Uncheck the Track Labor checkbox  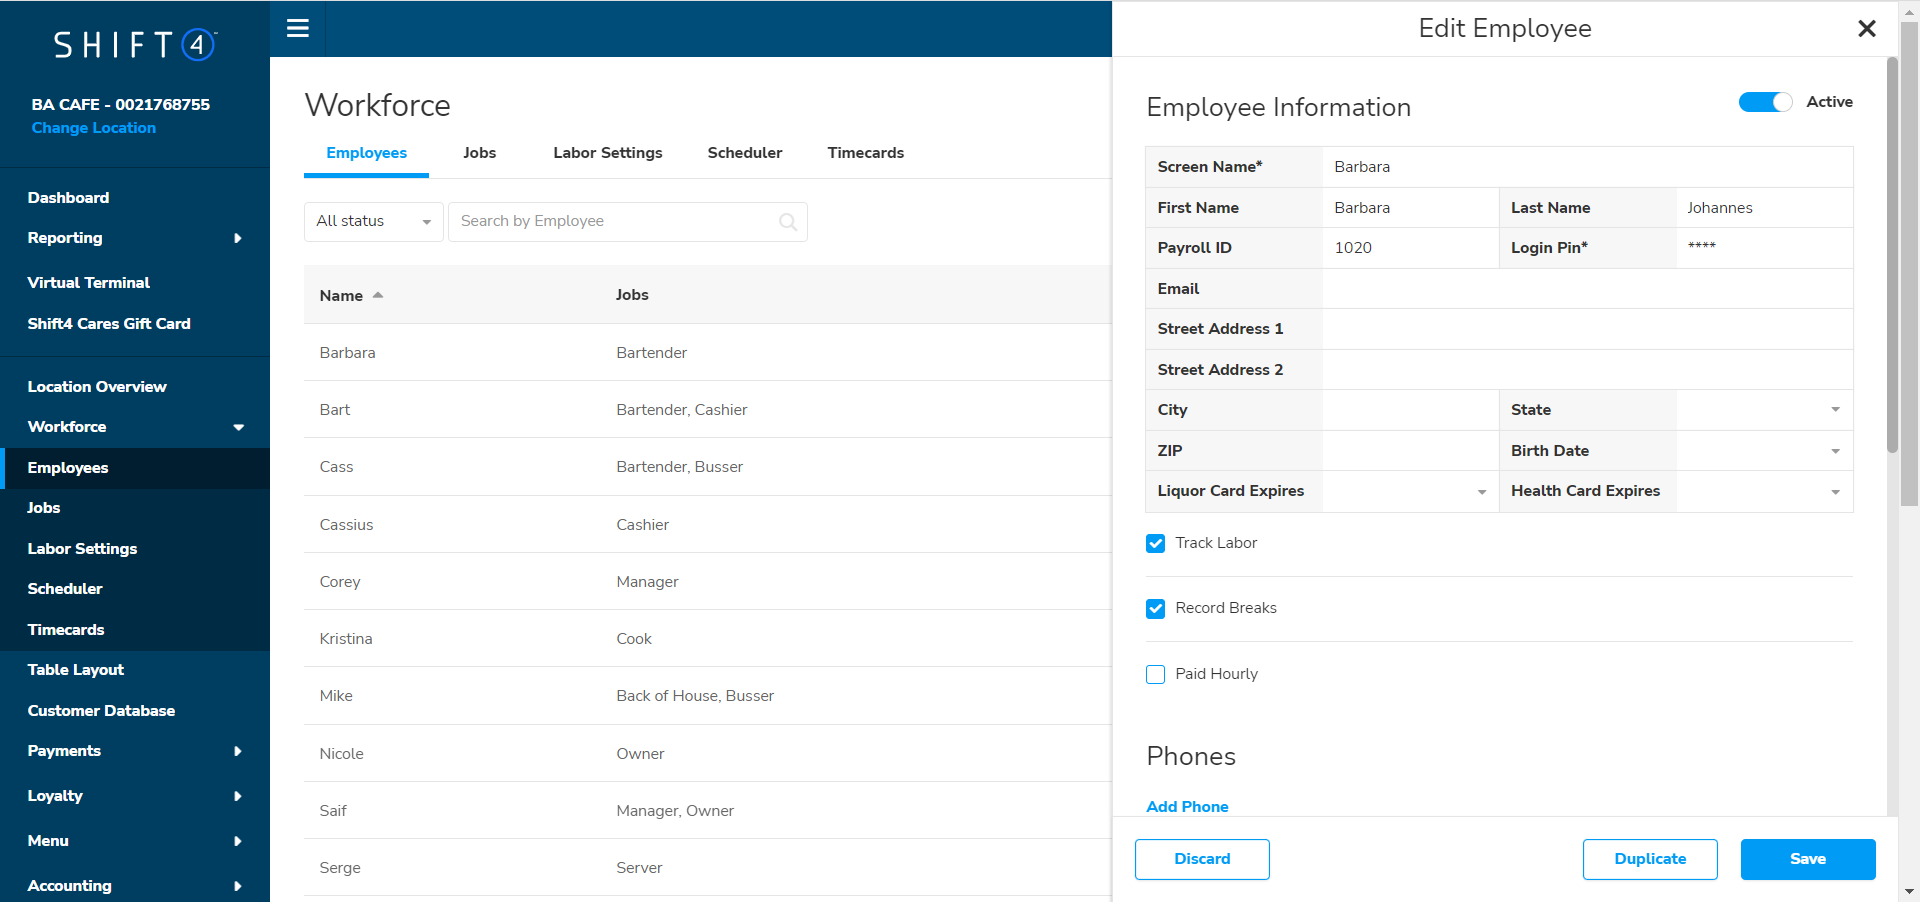point(1156,543)
